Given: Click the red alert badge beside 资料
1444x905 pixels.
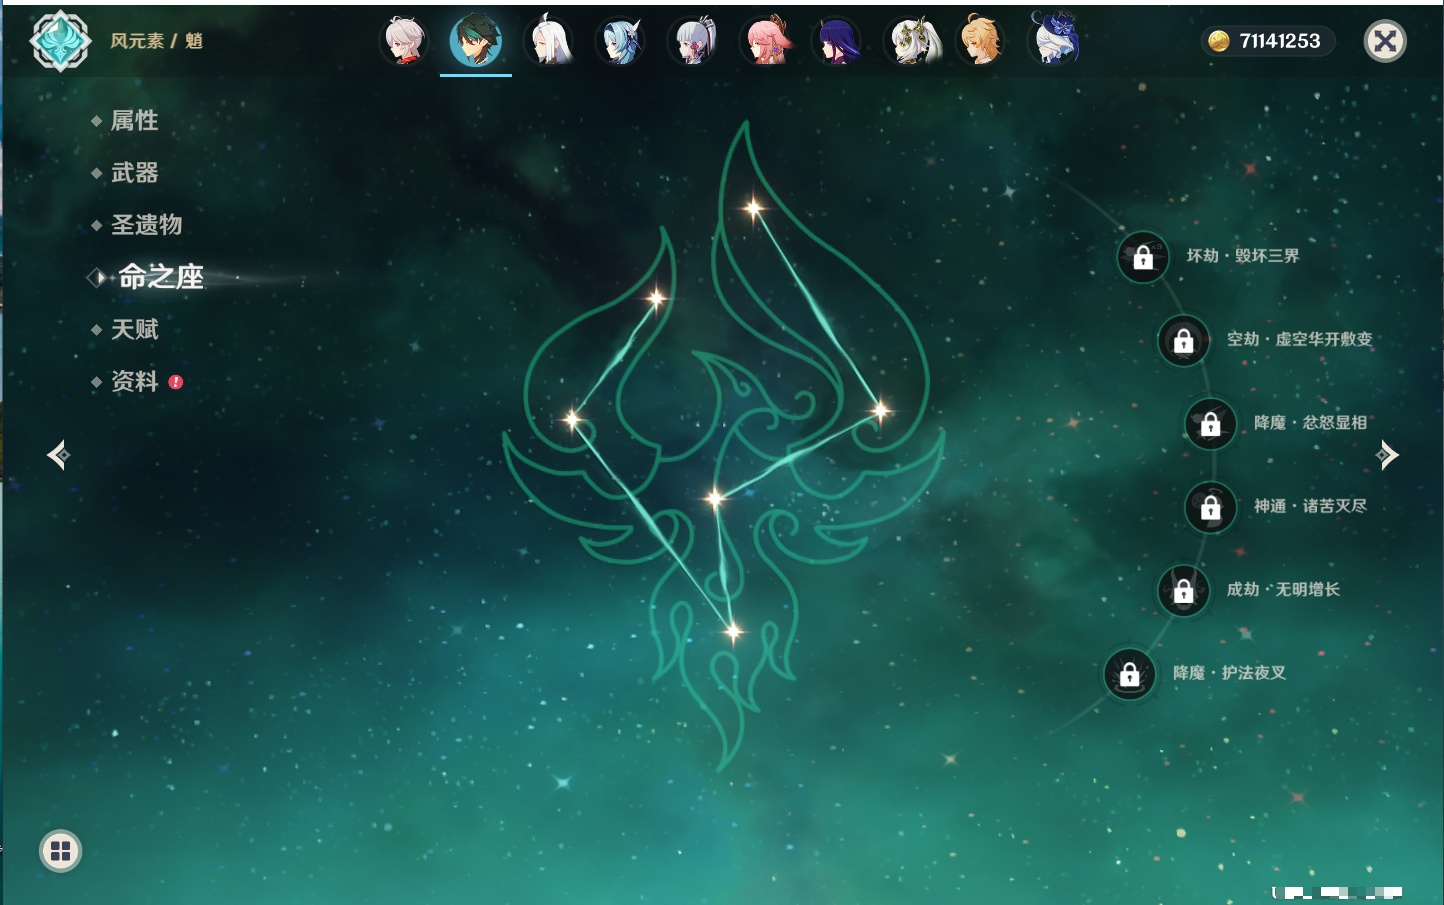Looking at the screenshot, I should pyautogui.click(x=176, y=382).
